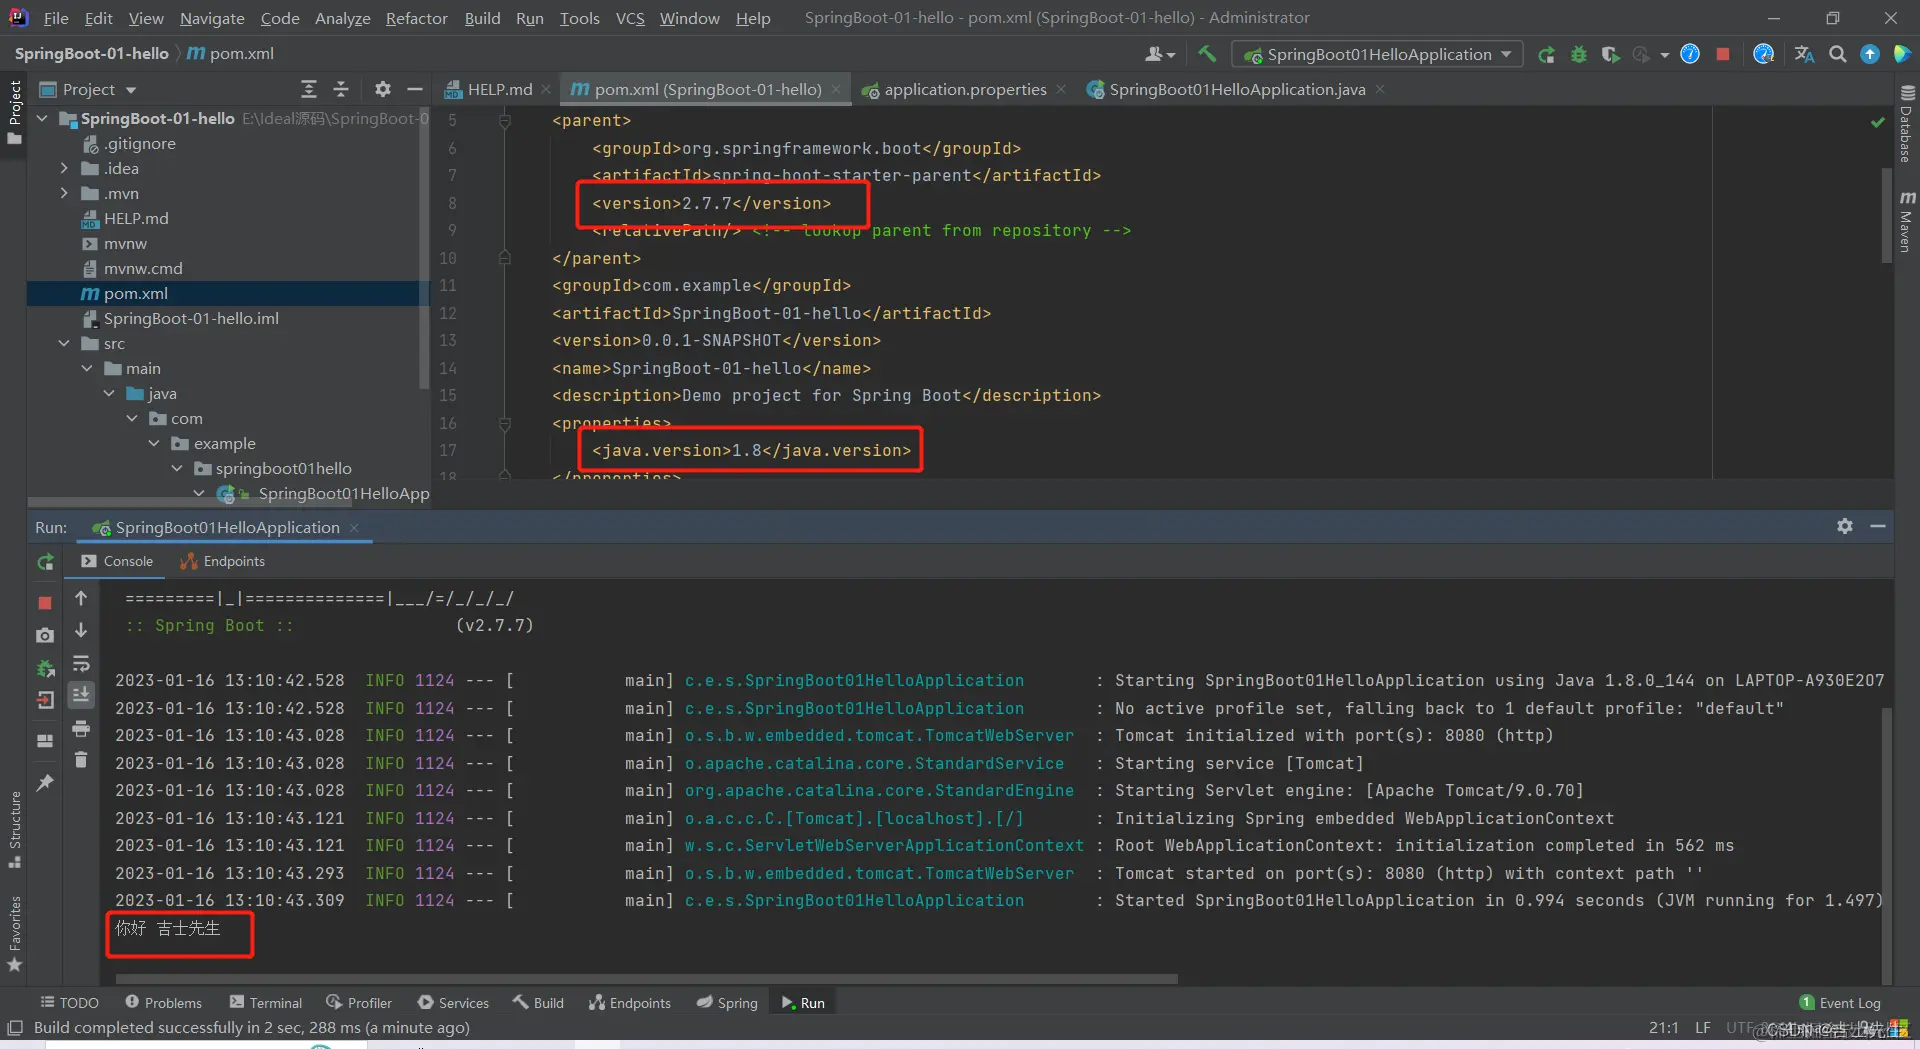Toggle the Project side panel button

(14, 112)
